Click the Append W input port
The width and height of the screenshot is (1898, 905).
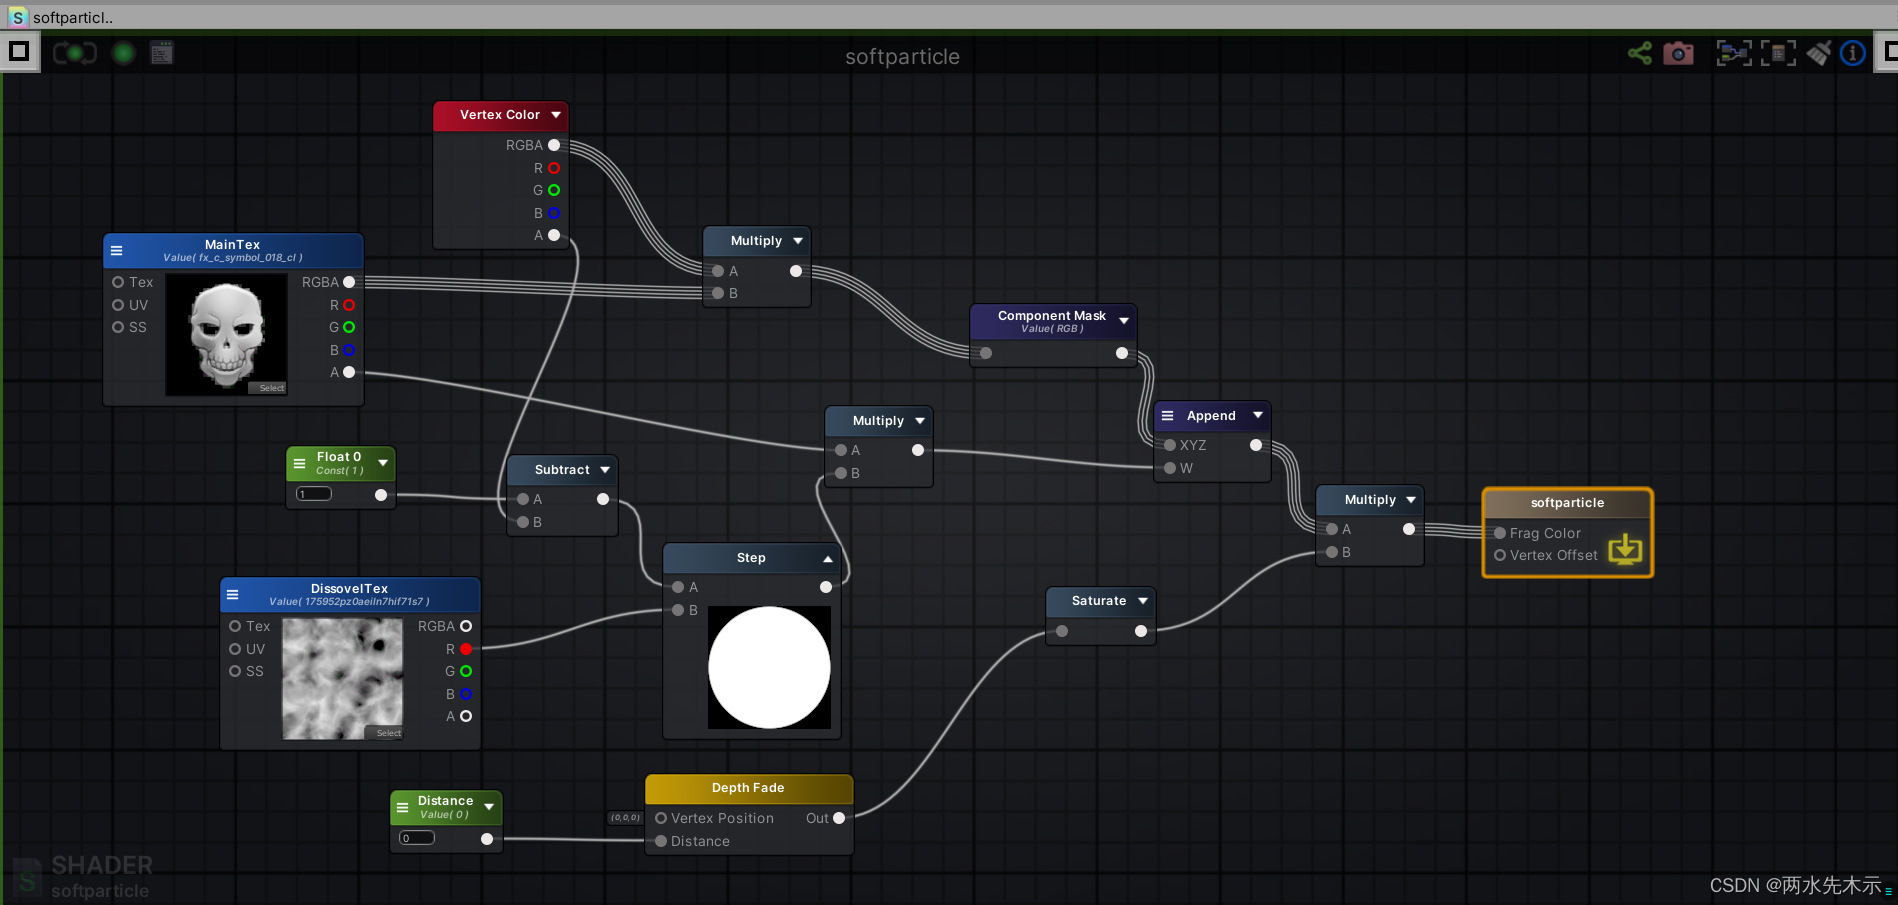[x=1170, y=468]
